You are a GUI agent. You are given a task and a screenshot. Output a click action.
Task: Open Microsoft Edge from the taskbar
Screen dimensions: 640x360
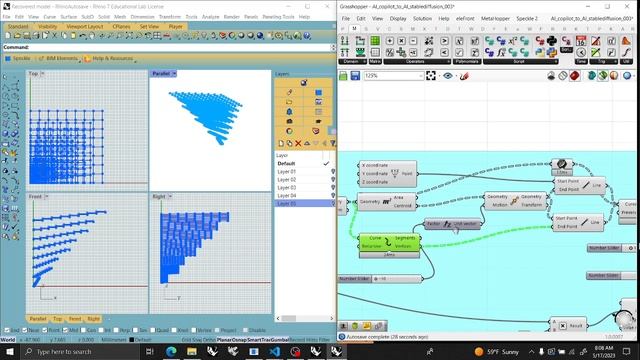pyautogui.click(x=171, y=351)
